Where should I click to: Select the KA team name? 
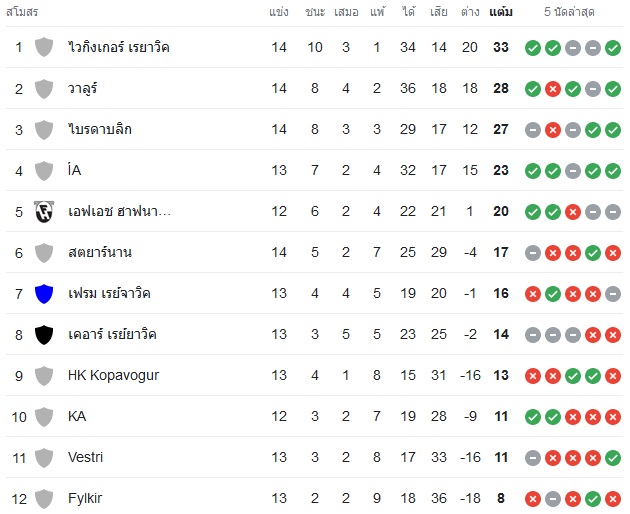pos(77,416)
